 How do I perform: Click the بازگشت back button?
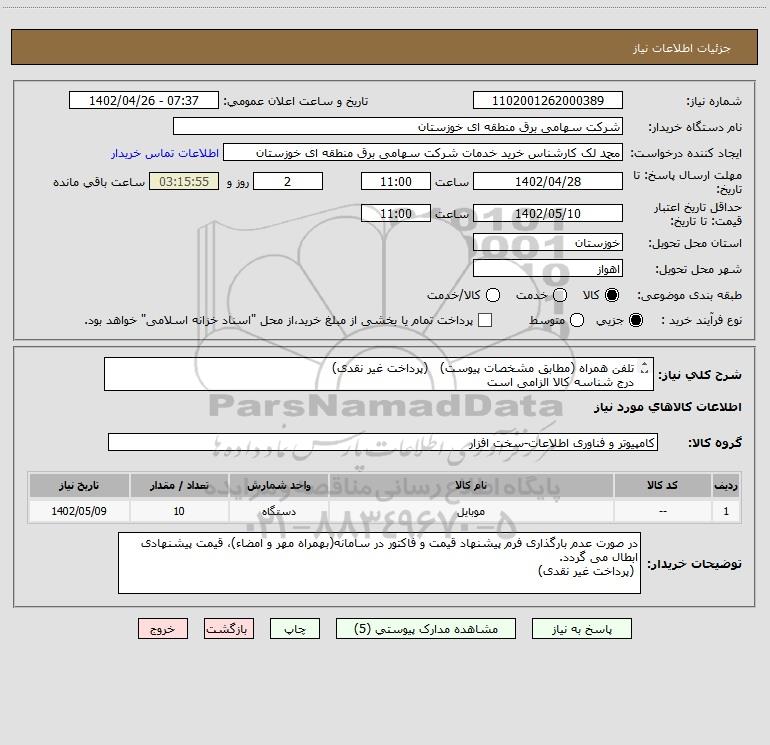point(229,629)
